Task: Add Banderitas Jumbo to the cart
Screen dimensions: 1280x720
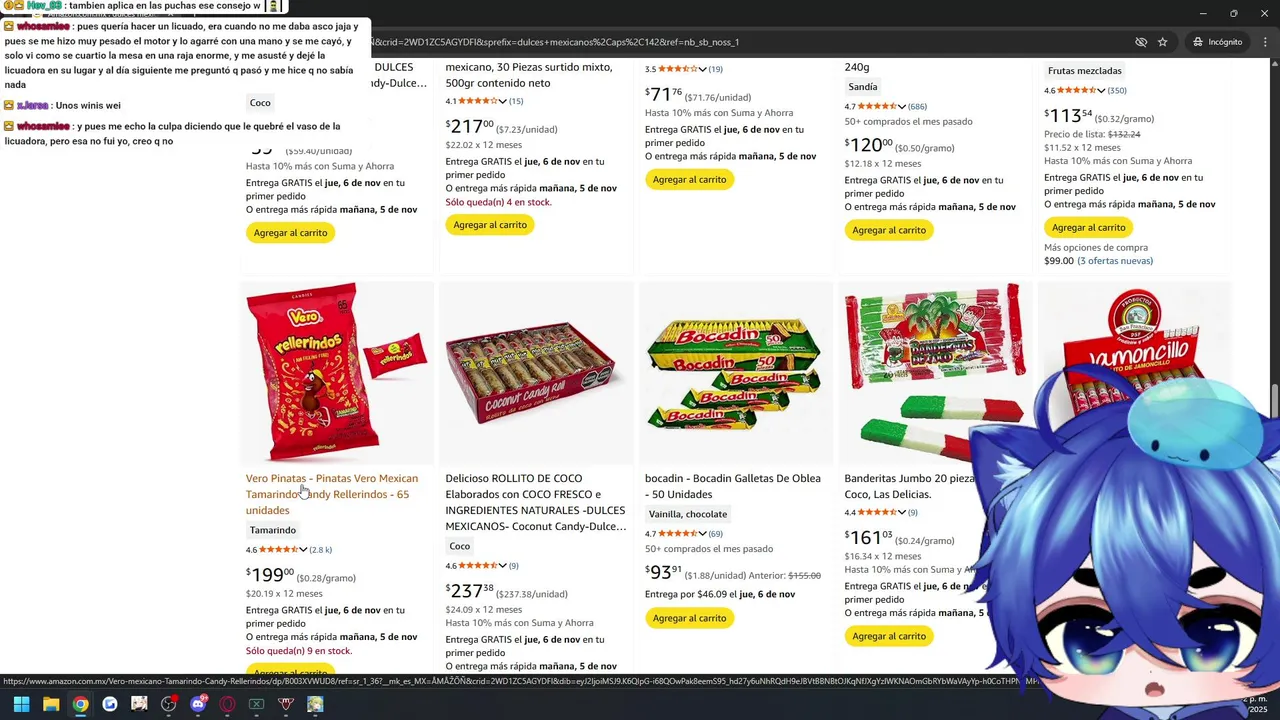Action: 889,636
